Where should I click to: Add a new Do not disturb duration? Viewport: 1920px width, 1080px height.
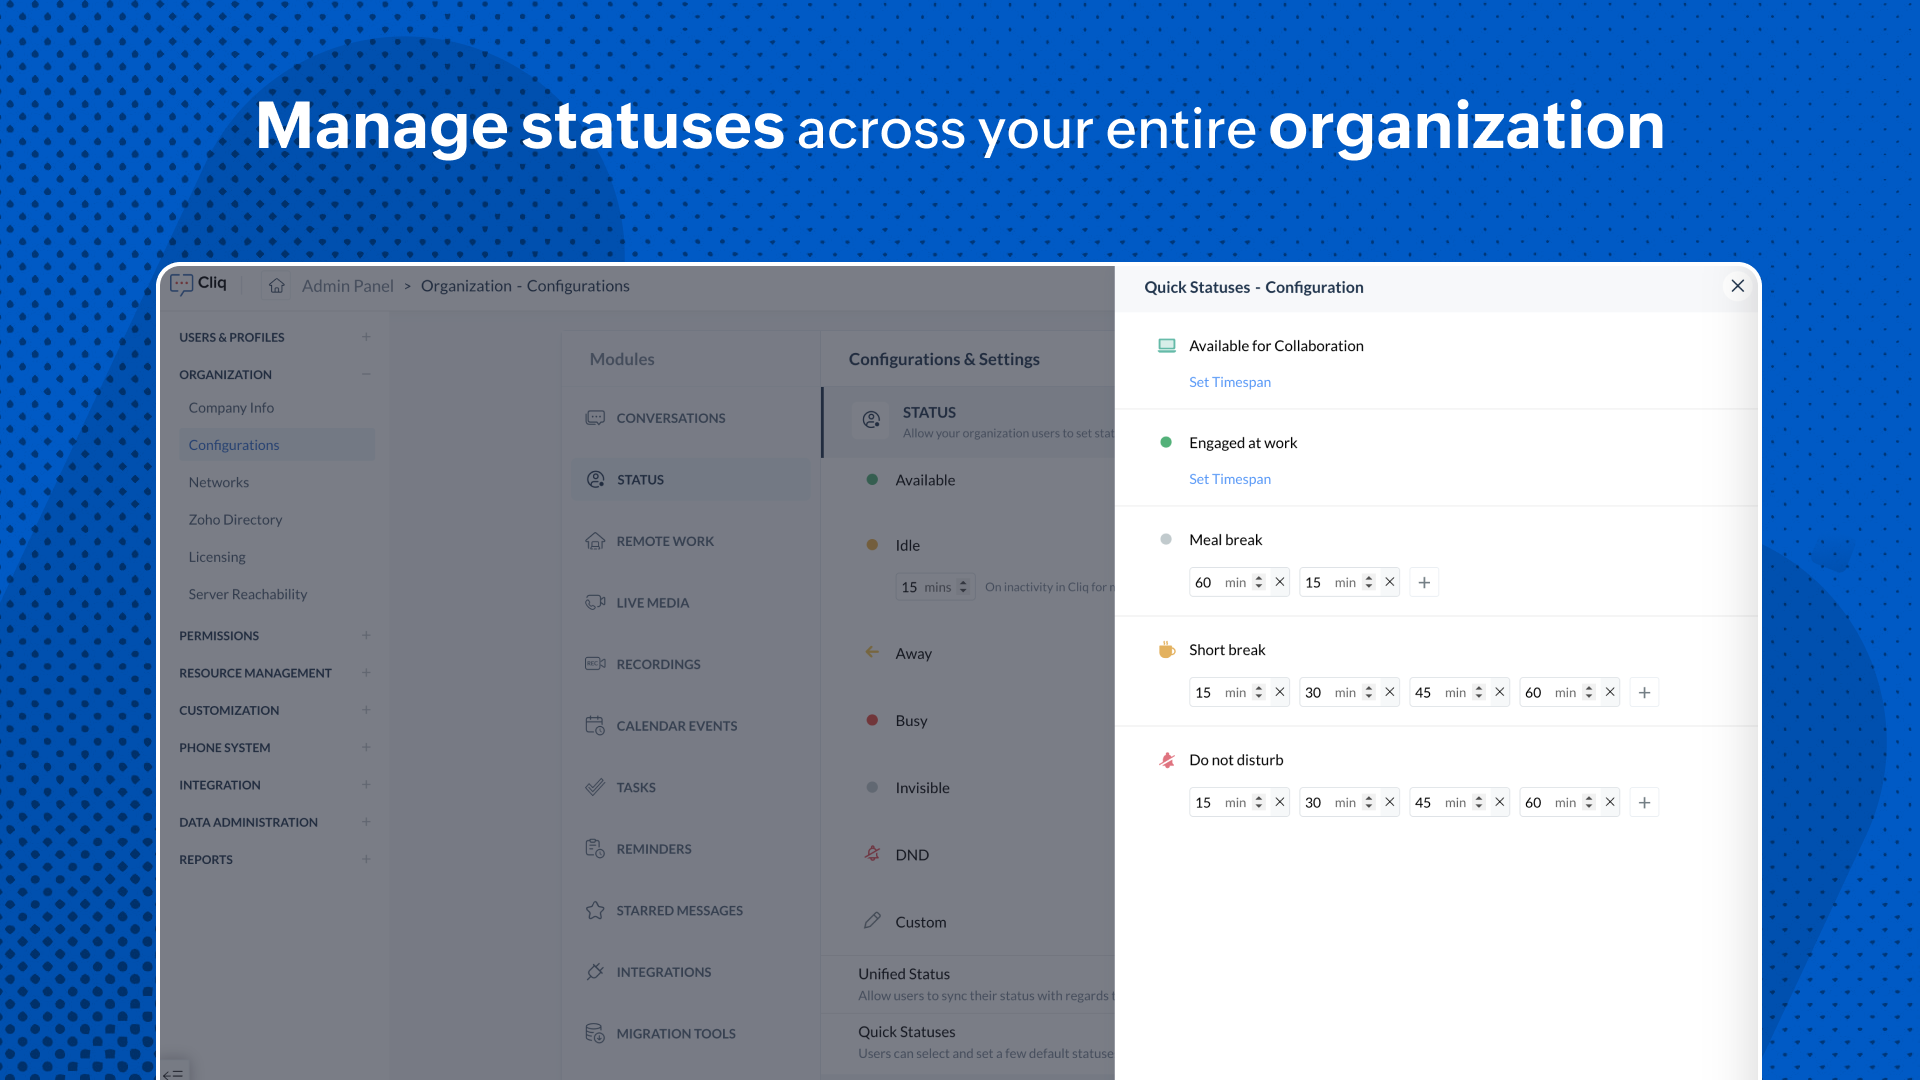[x=1644, y=802]
